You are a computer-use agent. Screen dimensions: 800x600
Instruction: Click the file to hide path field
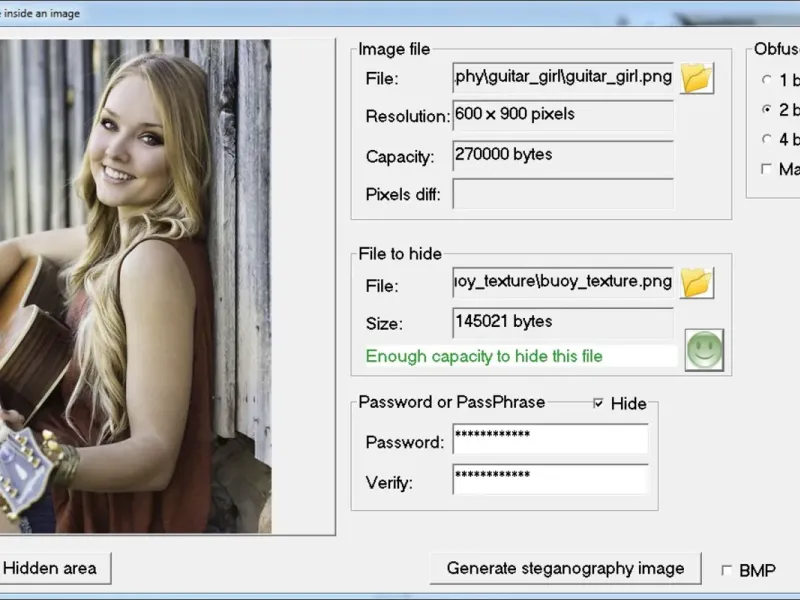(x=563, y=282)
